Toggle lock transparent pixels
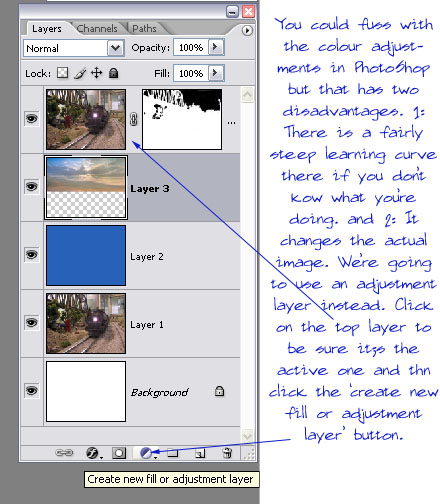Viewport: 440px width, 504px height. point(62,73)
